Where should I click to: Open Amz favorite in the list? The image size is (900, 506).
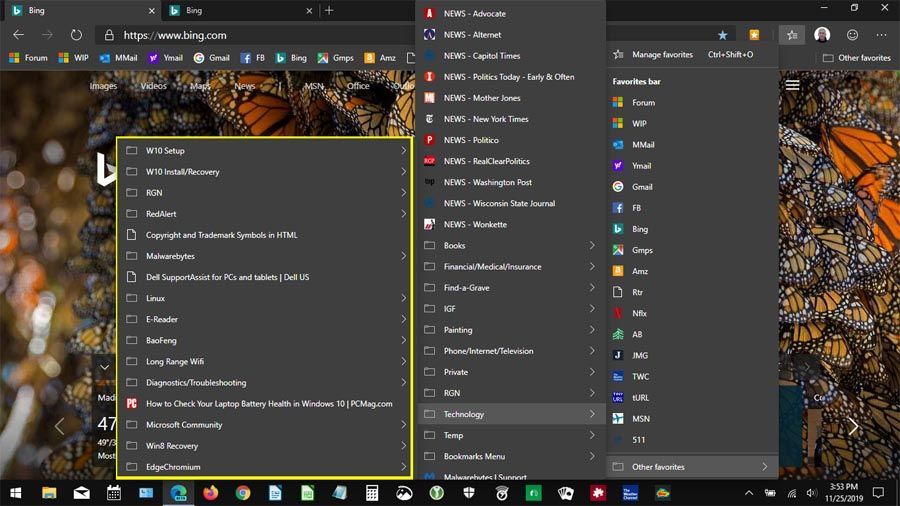pos(692,271)
